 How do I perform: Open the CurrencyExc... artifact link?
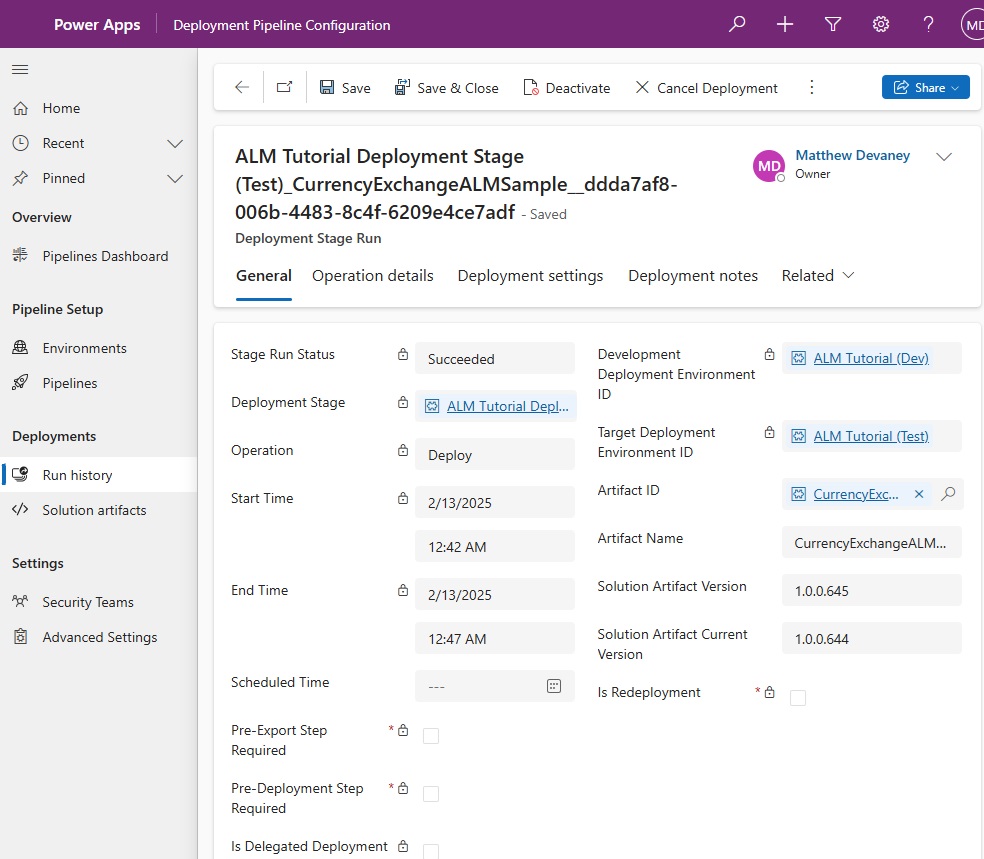tap(856, 494)
